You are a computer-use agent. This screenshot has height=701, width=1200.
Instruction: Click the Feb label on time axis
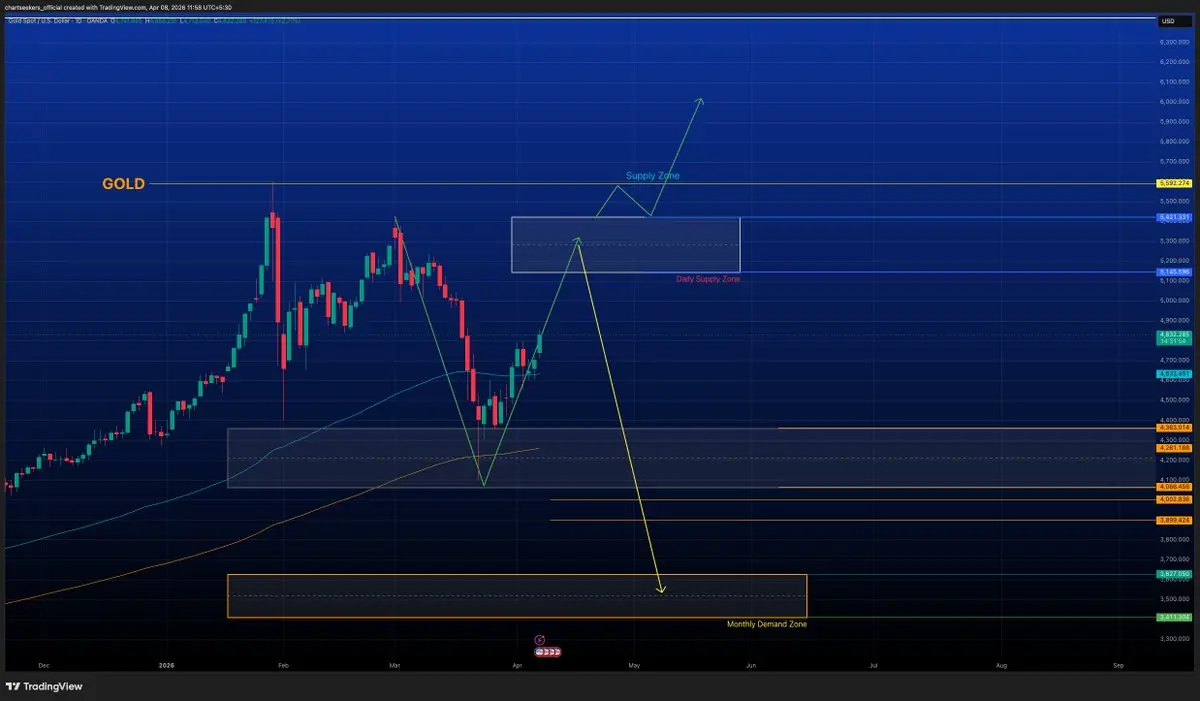(283, 664)
